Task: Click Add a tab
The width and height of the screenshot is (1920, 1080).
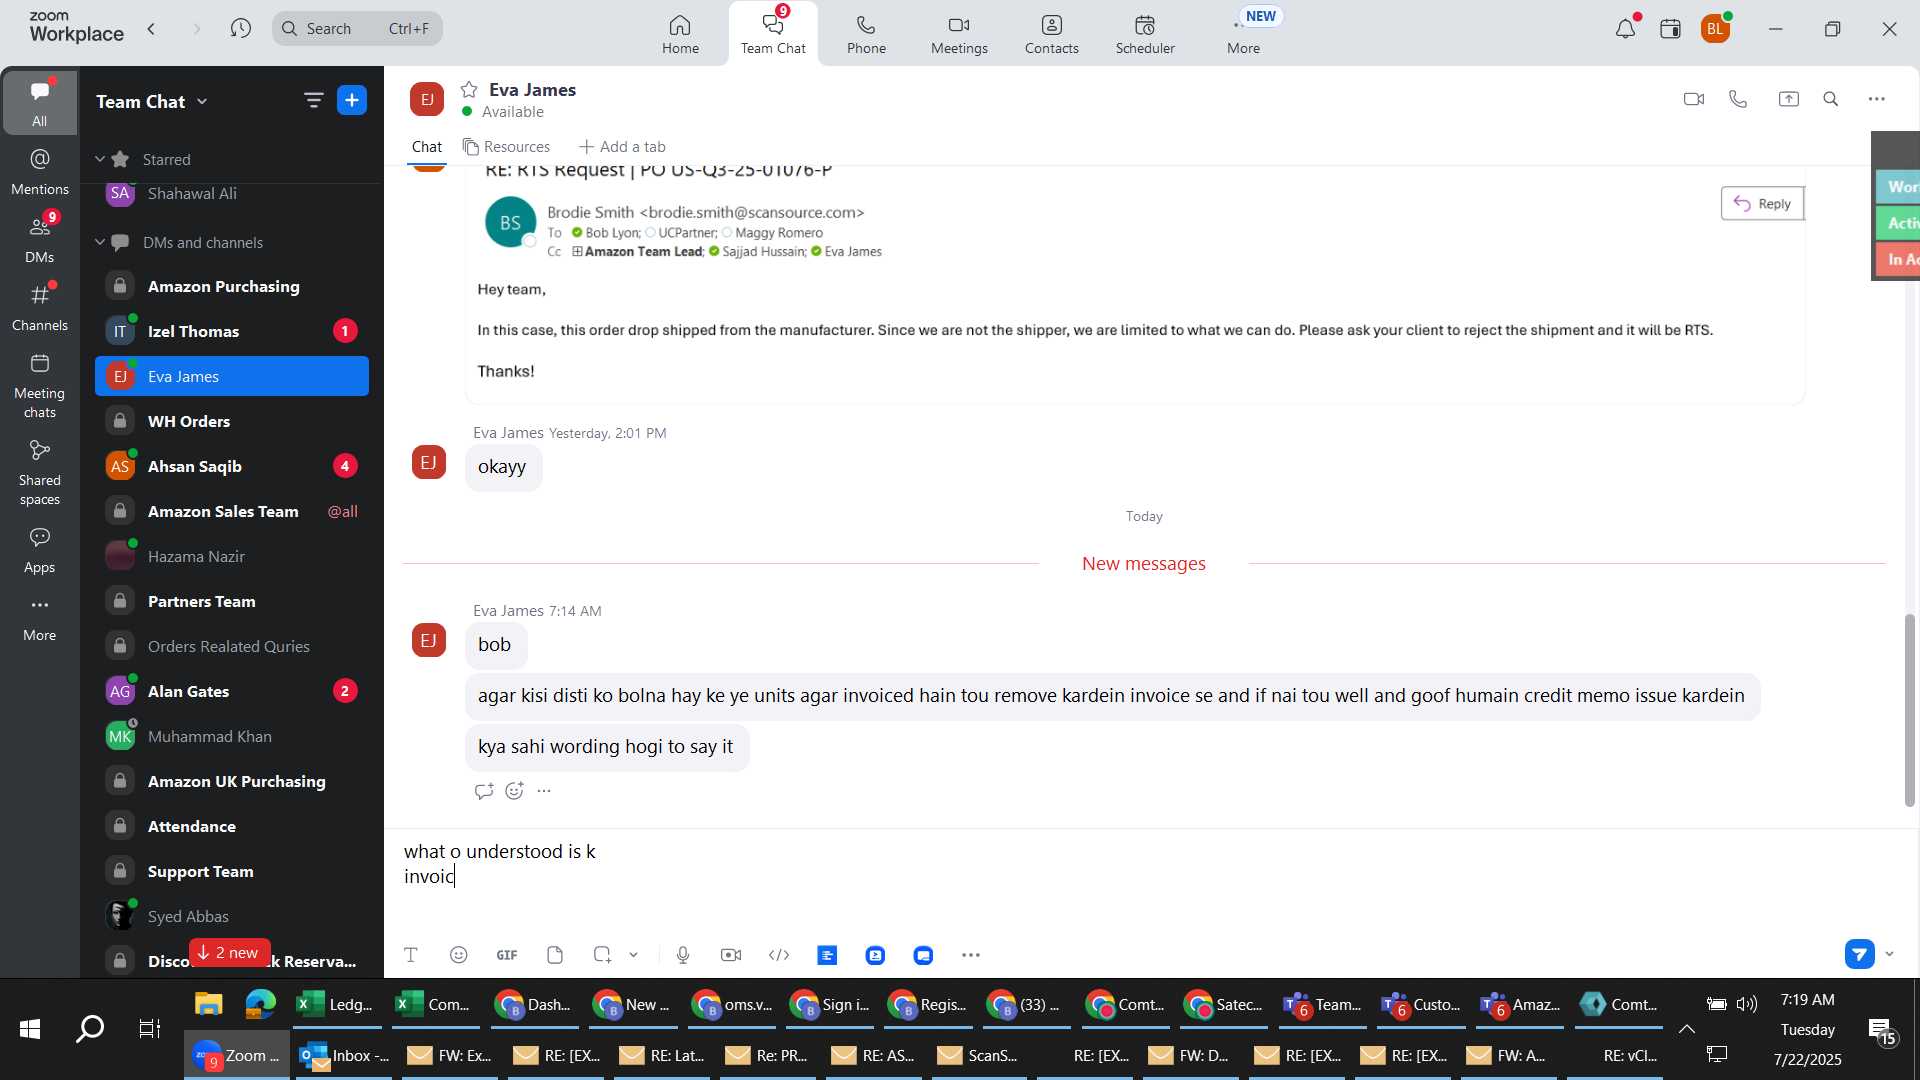Action: click(622, 146)
